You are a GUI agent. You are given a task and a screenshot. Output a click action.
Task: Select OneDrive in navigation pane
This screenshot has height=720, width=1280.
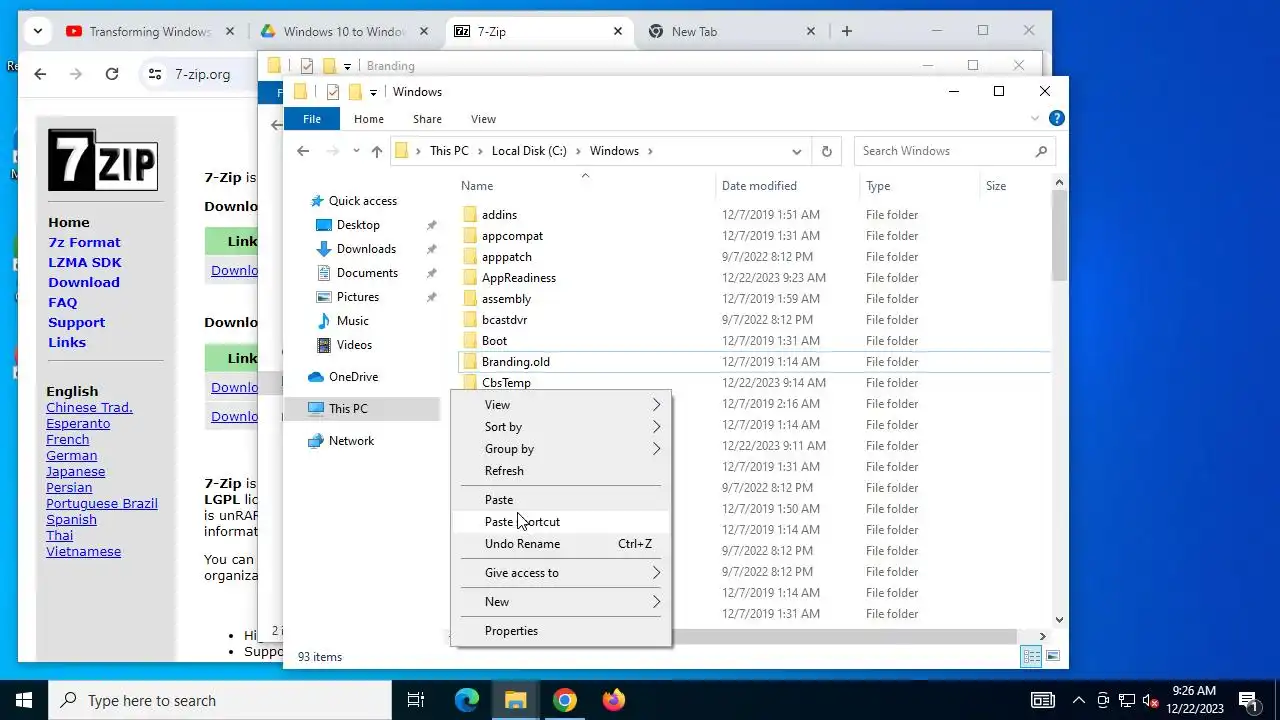[x=353, y=377]
